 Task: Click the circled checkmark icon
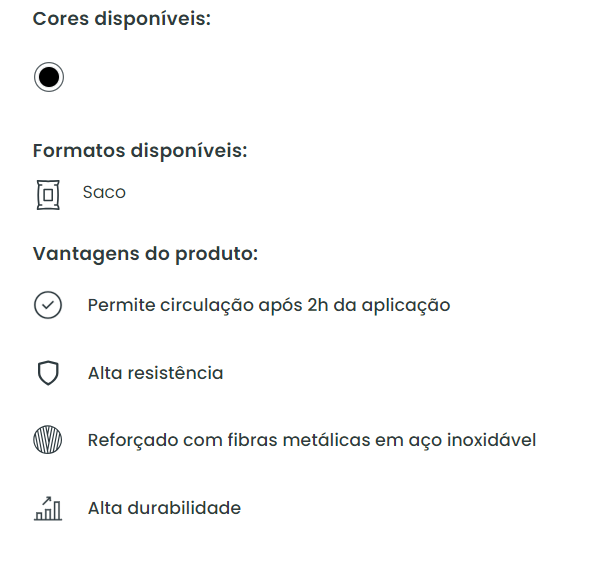[48, 305]
